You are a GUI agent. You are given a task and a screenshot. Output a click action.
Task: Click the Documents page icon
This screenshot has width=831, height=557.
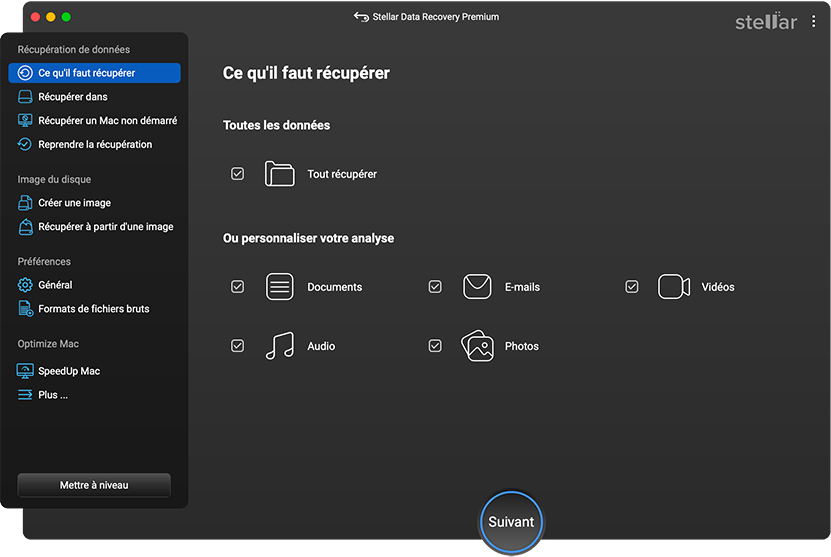tap(279, 287)
